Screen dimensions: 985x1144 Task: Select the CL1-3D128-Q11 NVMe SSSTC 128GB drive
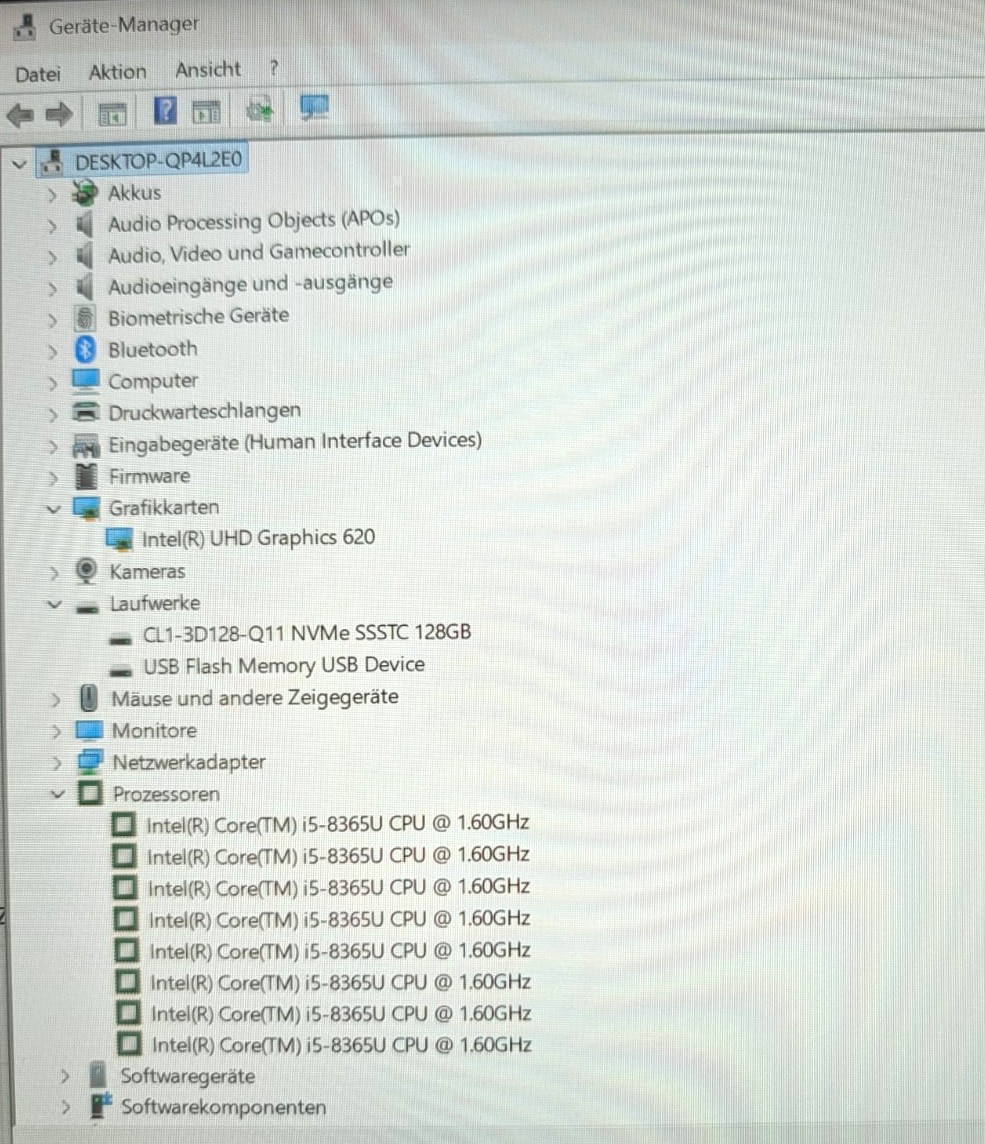[306, 633]
